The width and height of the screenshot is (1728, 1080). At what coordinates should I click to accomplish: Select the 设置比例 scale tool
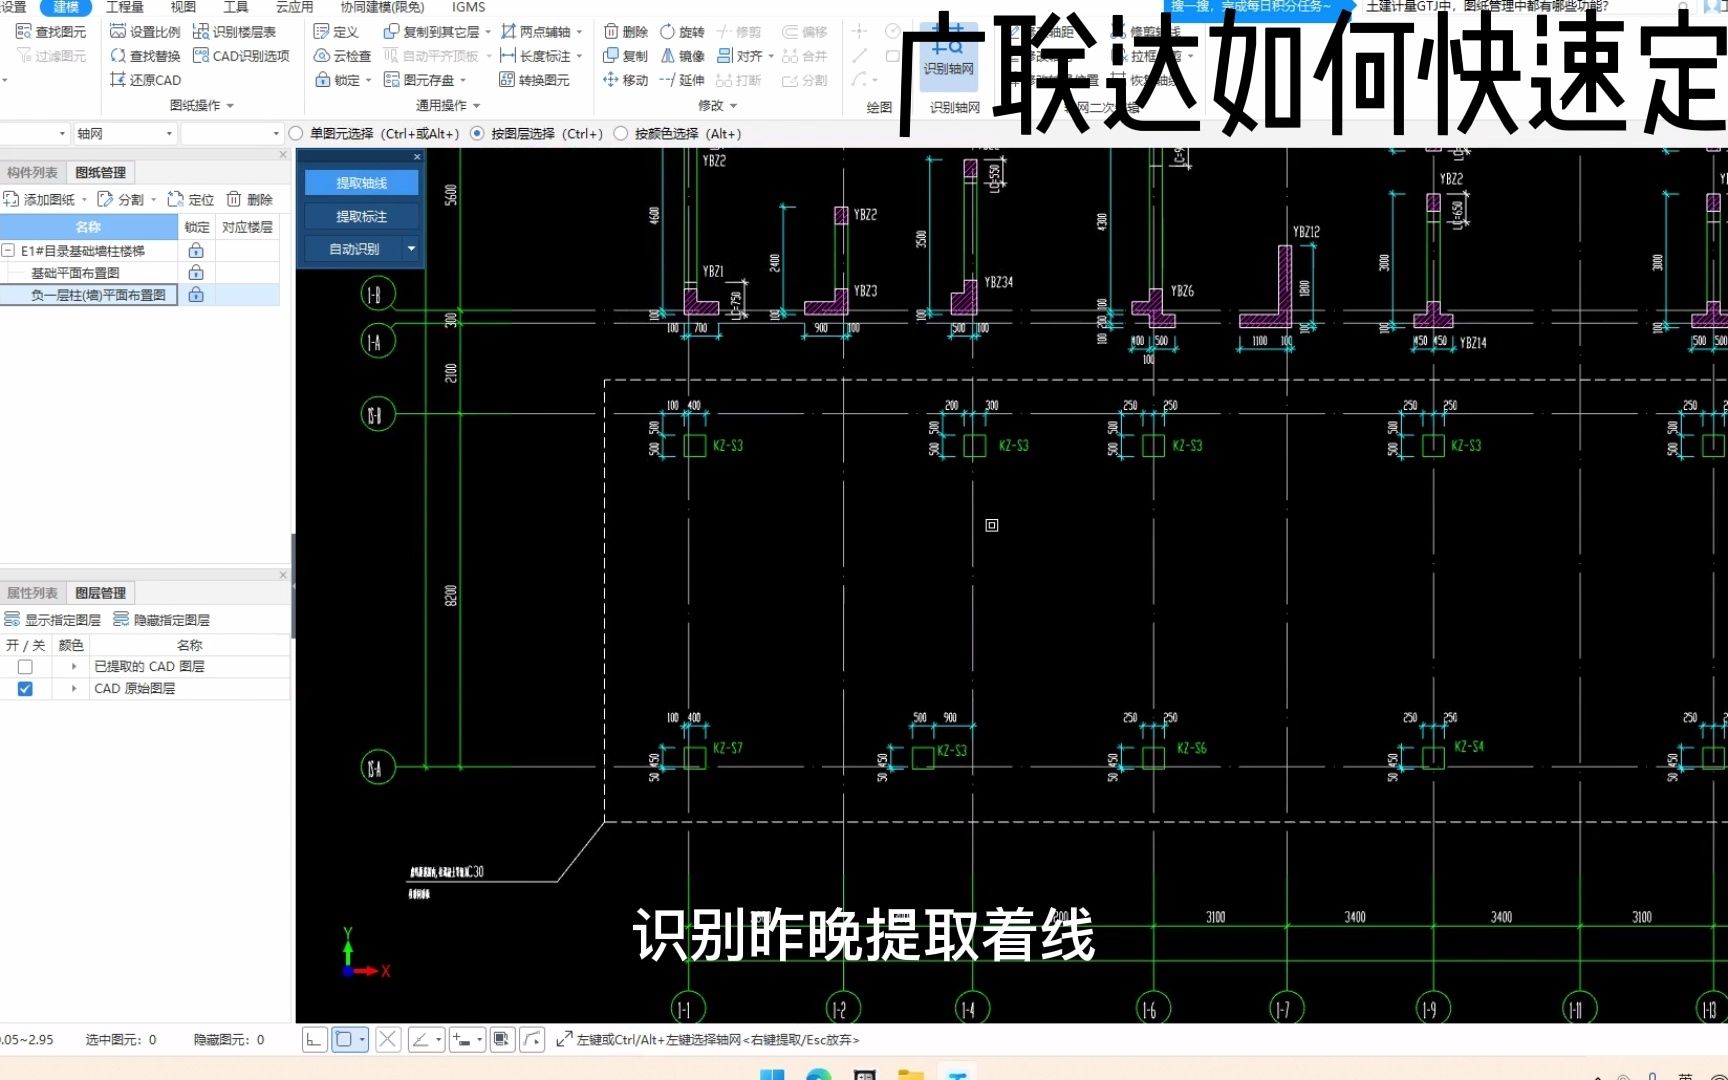(145, 32)
